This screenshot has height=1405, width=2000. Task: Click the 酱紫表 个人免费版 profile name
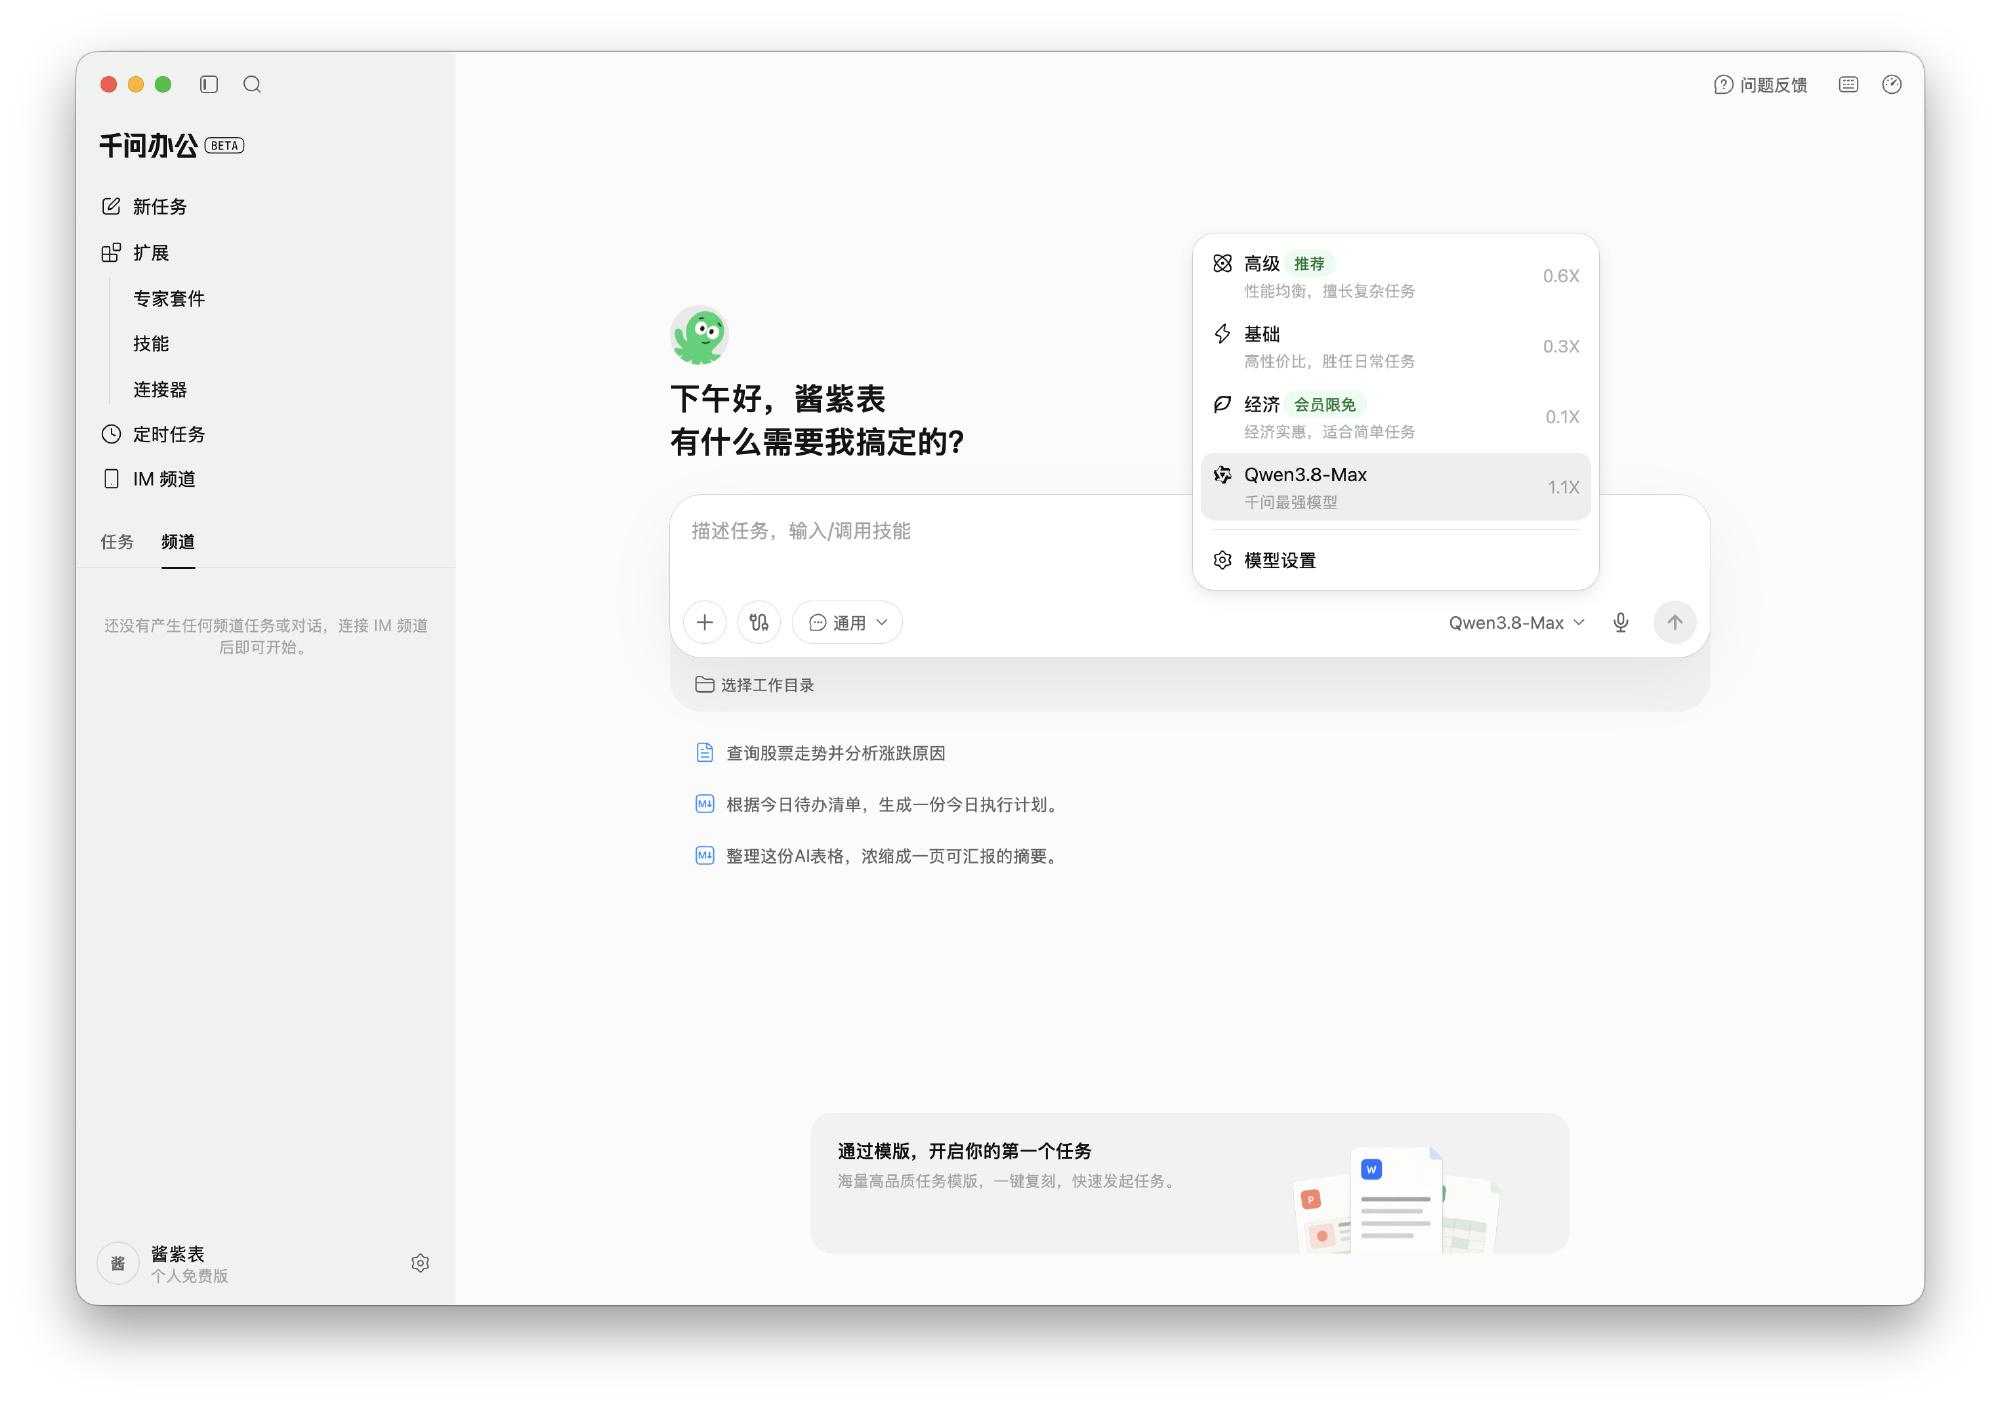[189, 1264]
